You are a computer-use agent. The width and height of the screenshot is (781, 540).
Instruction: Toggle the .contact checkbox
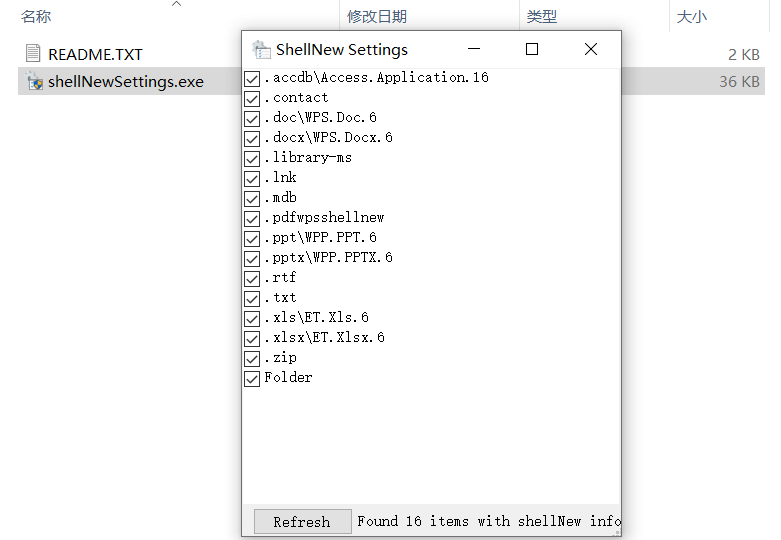click(252, 99)
